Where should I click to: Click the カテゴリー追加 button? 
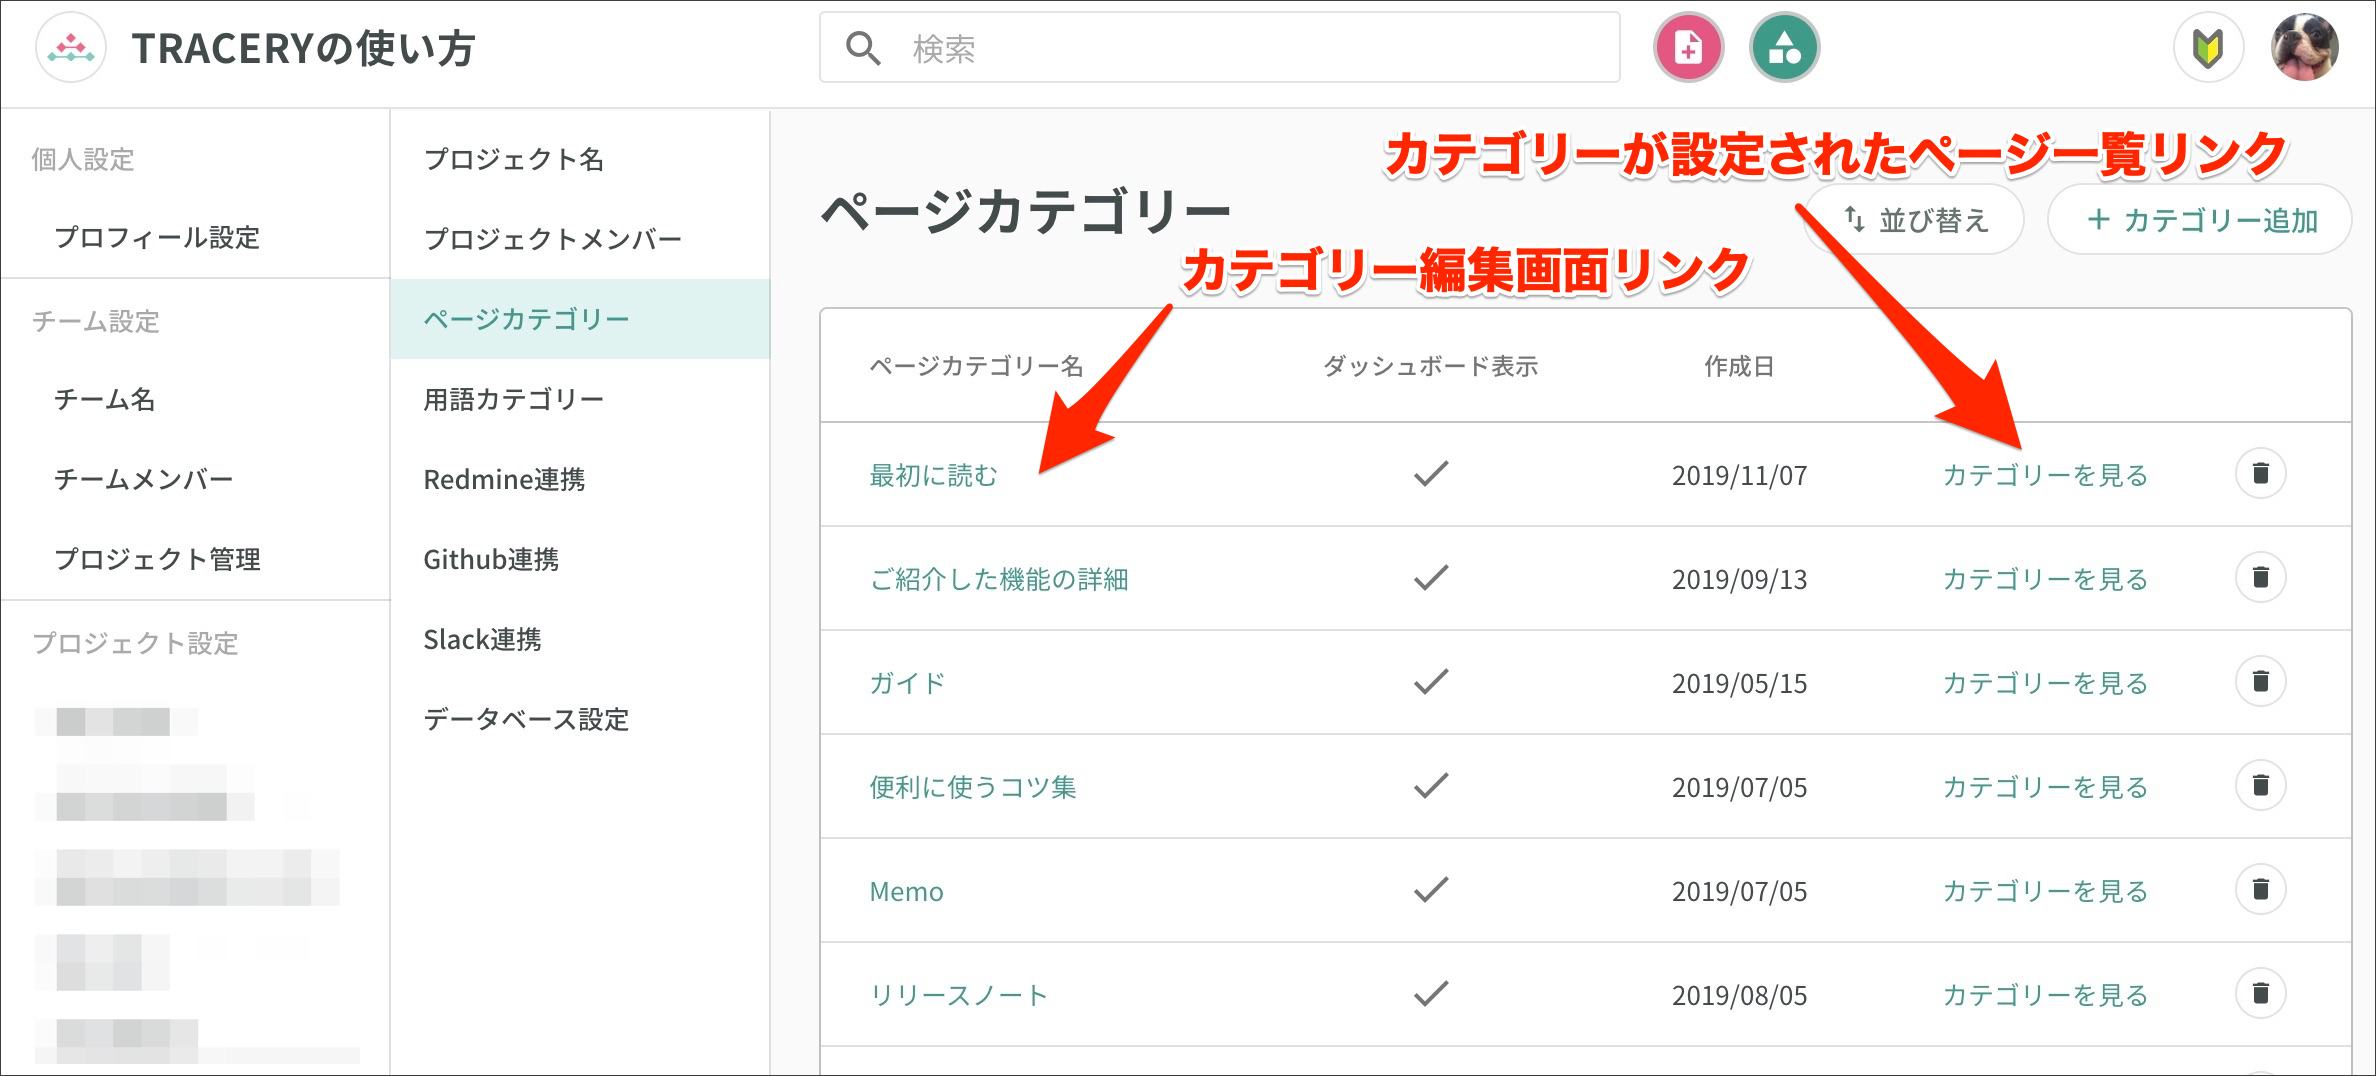click(2200, 220)
